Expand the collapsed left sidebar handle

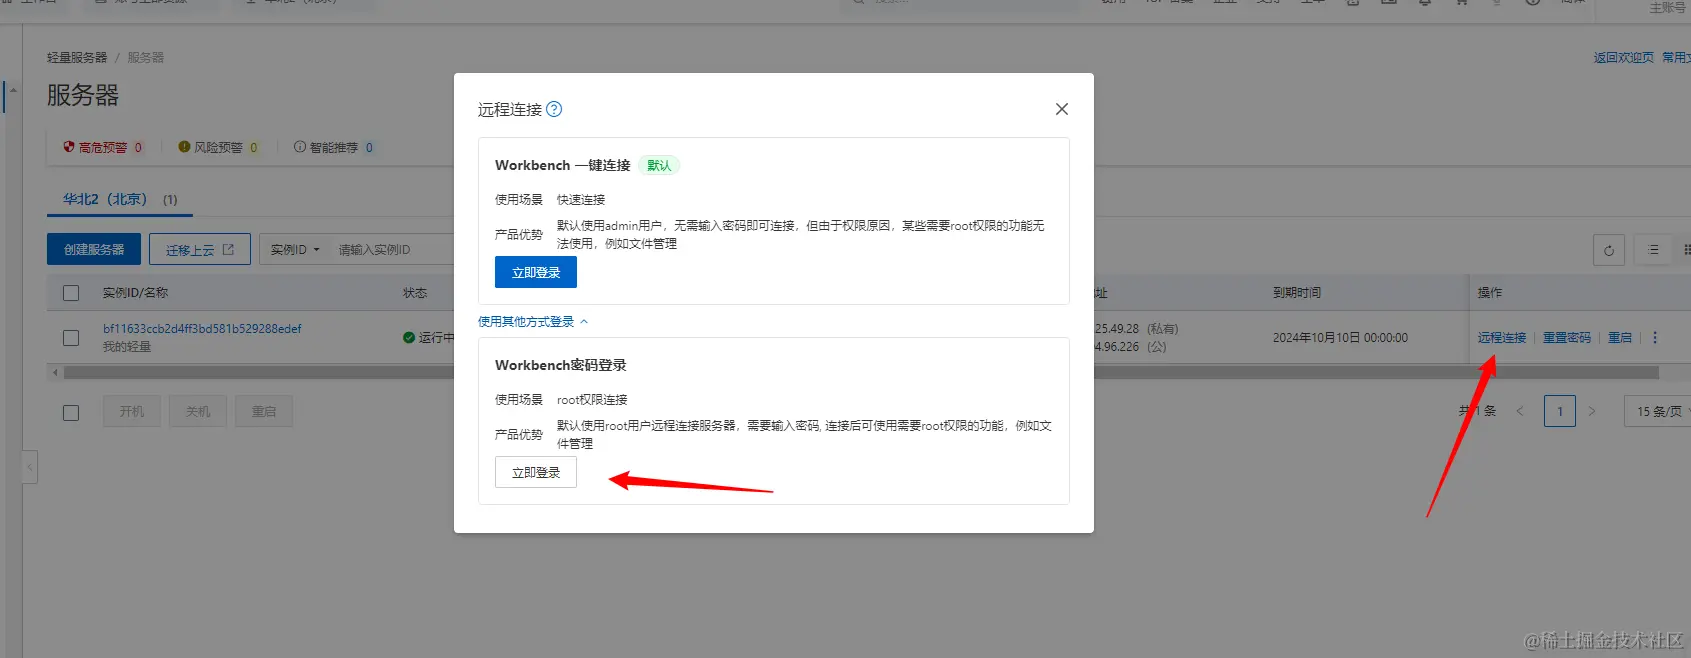pos(30,467)
